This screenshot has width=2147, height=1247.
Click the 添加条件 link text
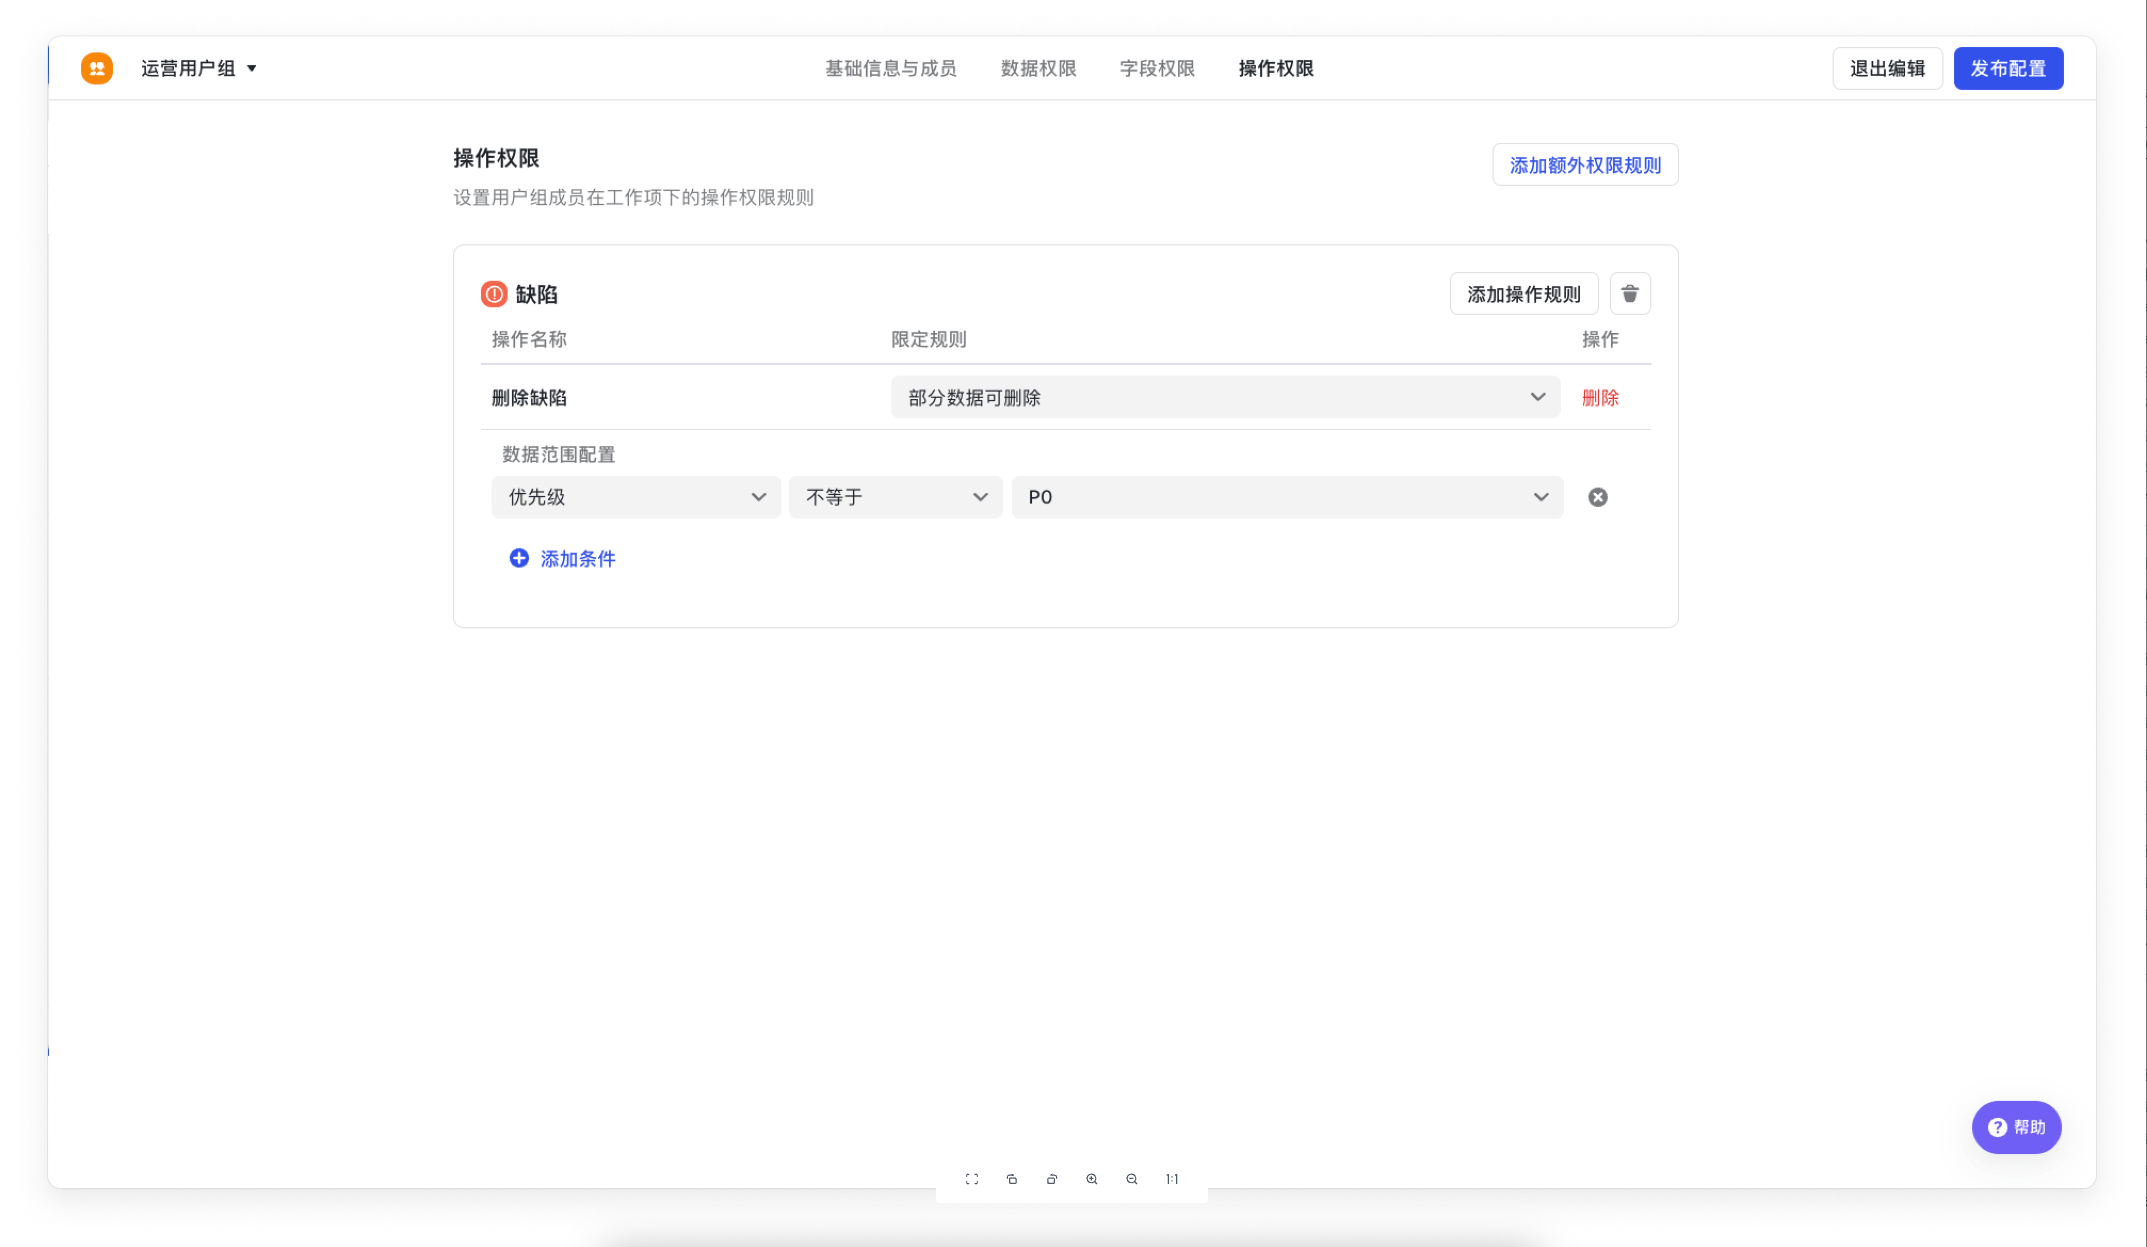coord(578,559)
